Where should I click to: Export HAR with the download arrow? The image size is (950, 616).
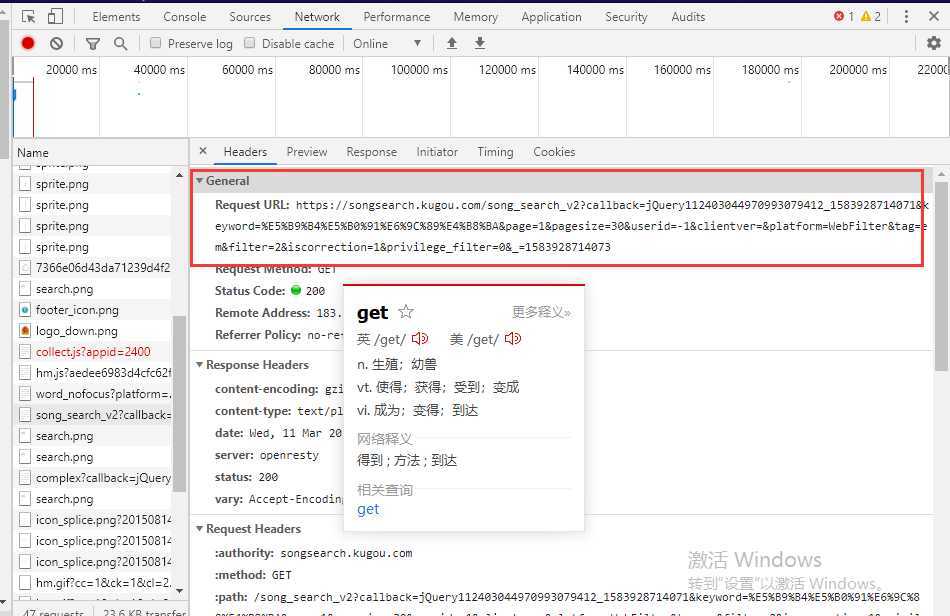tap(480, 43)
